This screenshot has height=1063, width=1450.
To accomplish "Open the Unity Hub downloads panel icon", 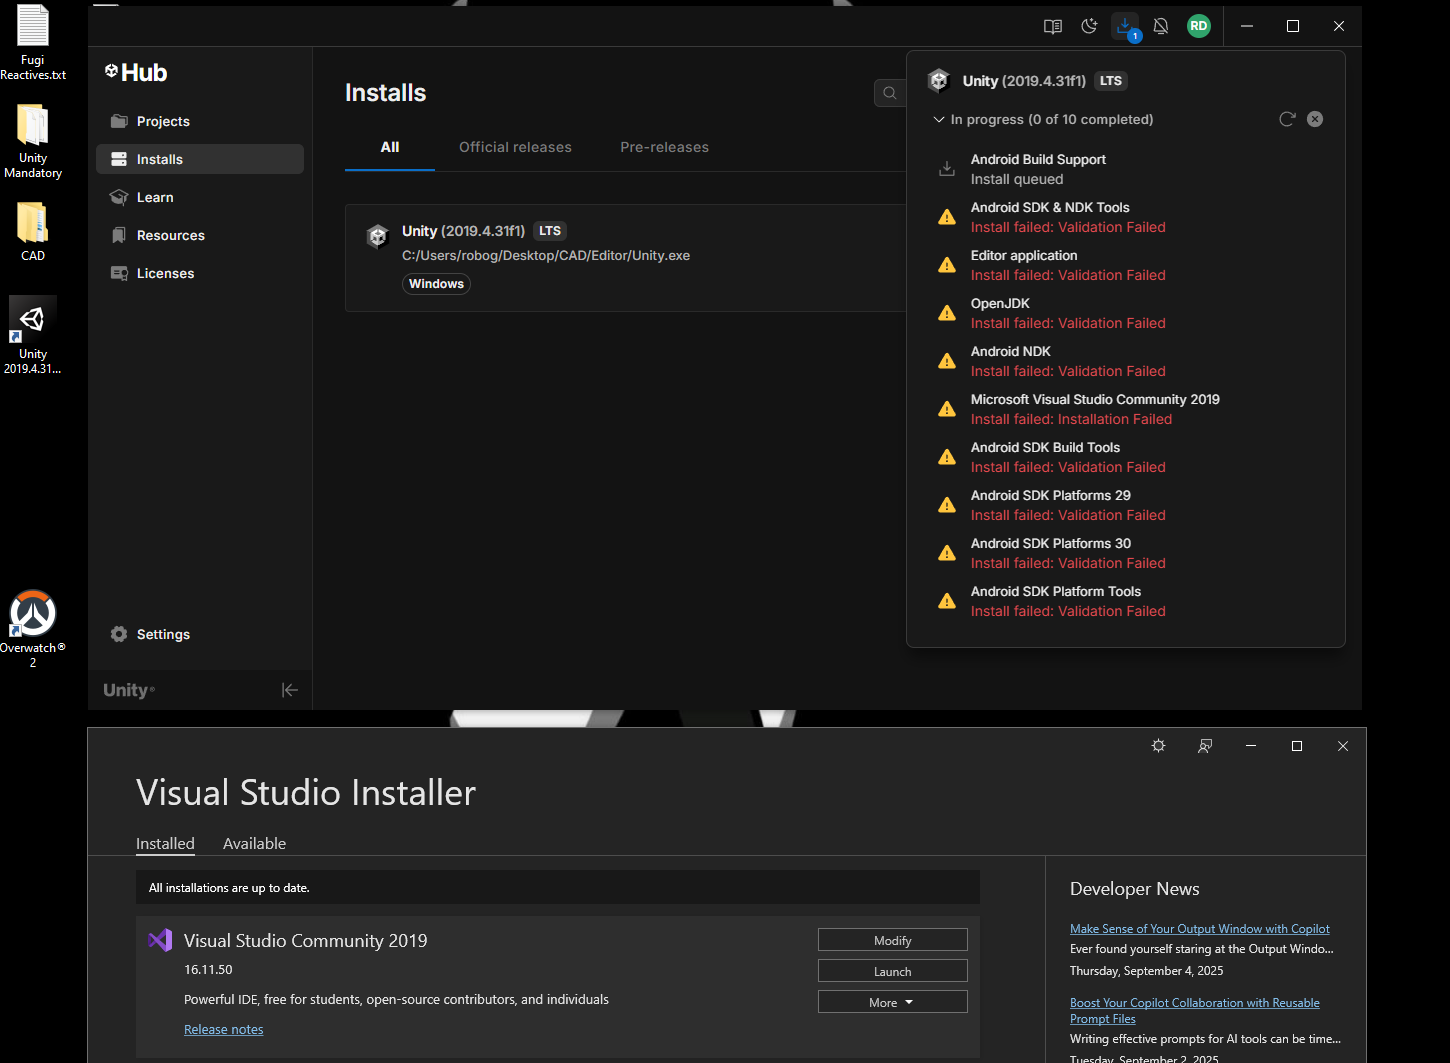I will coord(1125,26).
